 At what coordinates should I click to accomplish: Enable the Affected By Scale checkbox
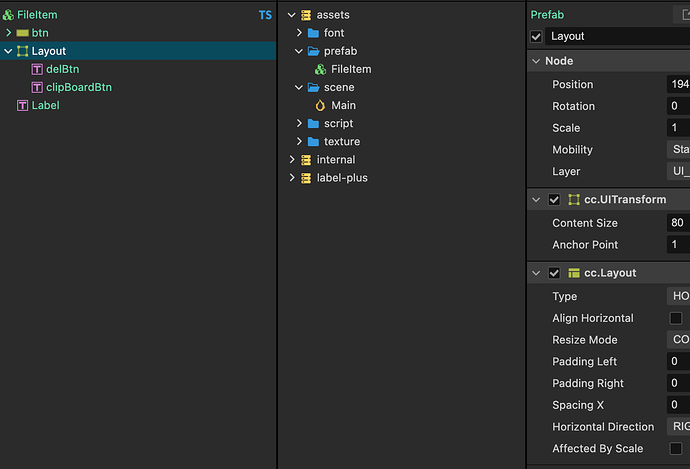[x=676, y=449]
